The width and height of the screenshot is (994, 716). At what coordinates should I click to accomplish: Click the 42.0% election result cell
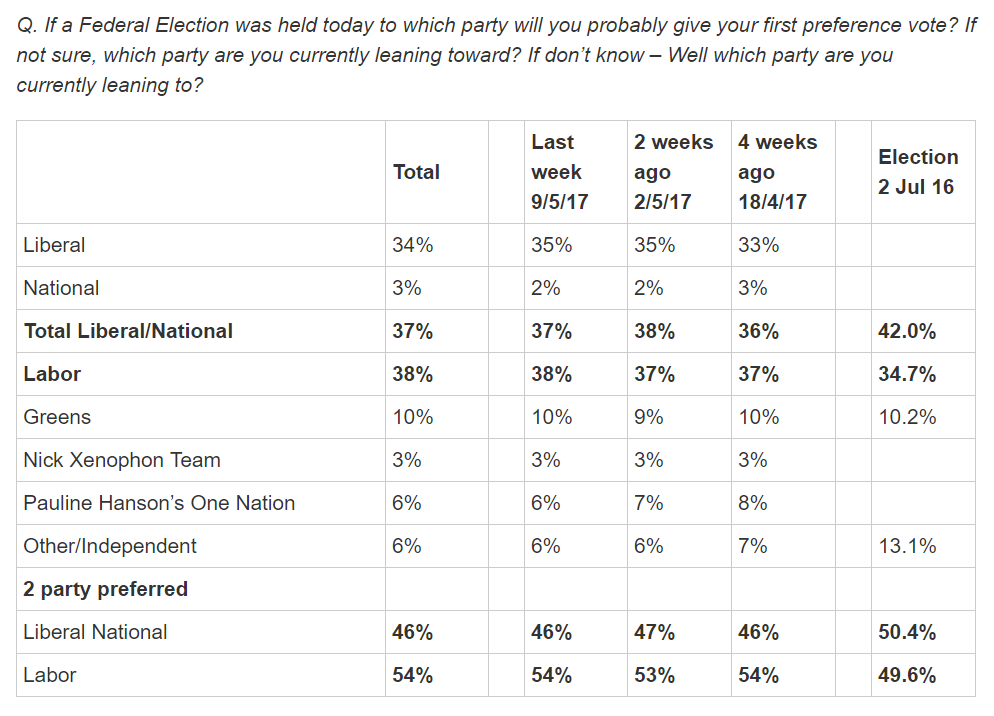coord(907,331)
